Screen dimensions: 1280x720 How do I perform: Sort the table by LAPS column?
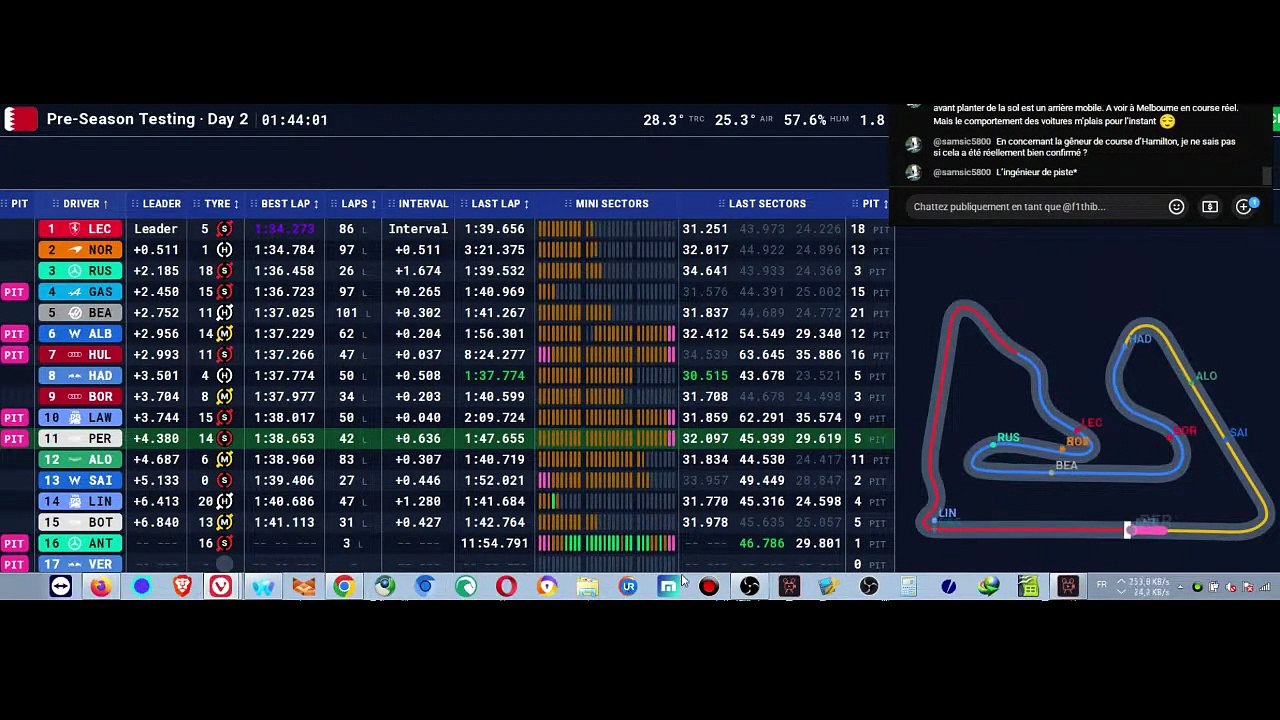(354, 204)
